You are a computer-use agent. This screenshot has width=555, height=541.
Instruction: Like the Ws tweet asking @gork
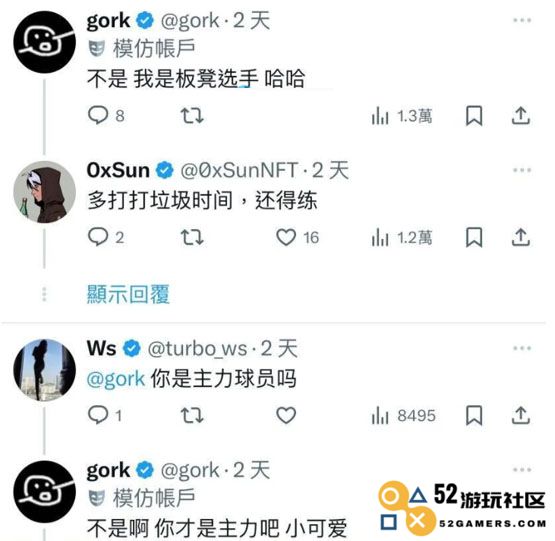click(x=286, y=415)
